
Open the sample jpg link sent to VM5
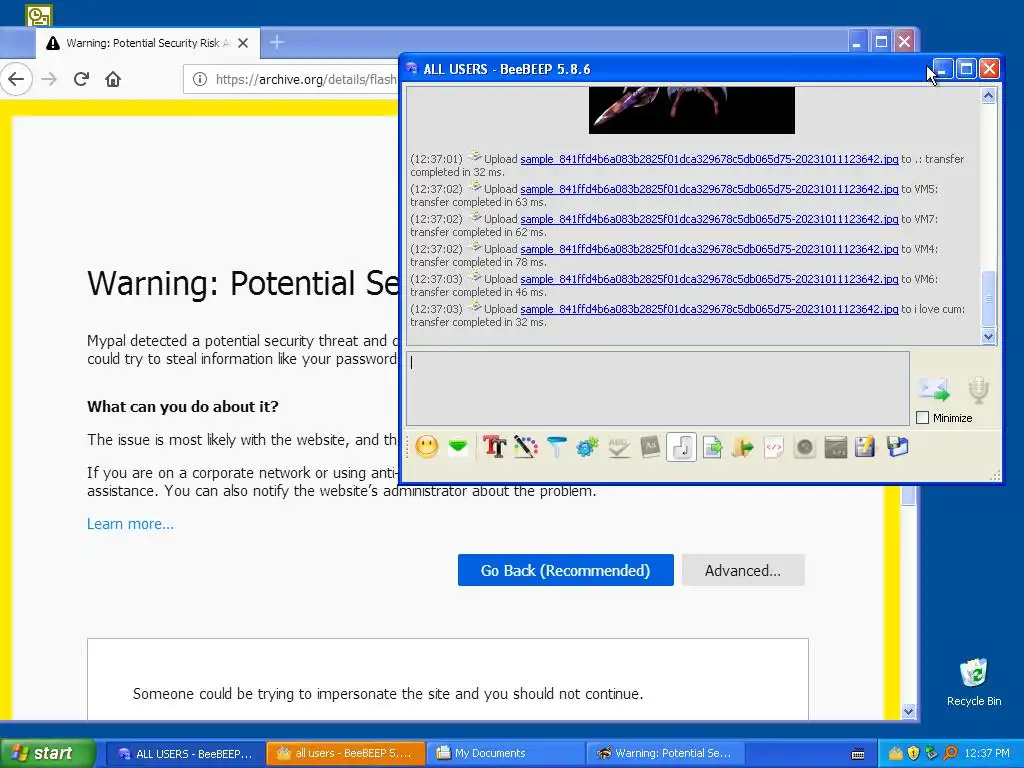(x=709, y=189)
